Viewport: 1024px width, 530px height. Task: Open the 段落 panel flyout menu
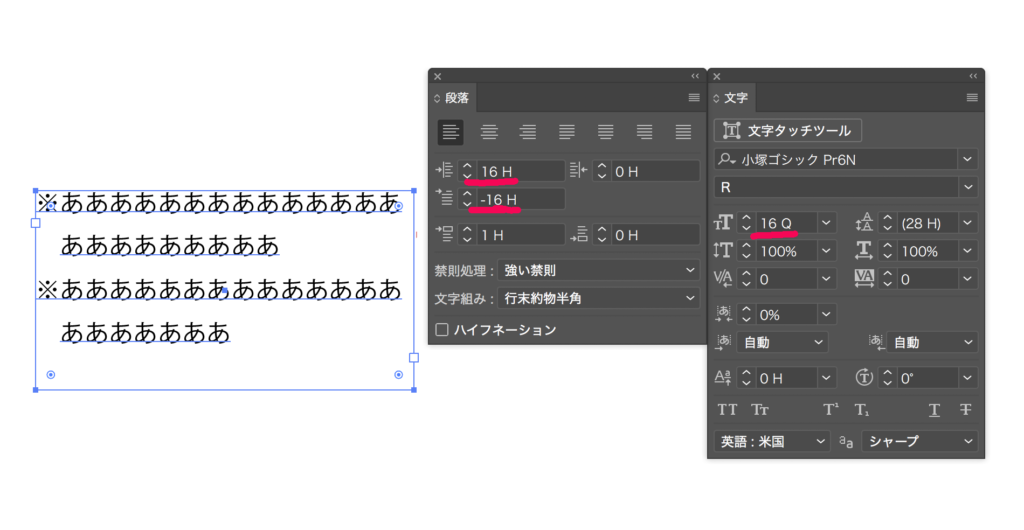coord(694,98)
